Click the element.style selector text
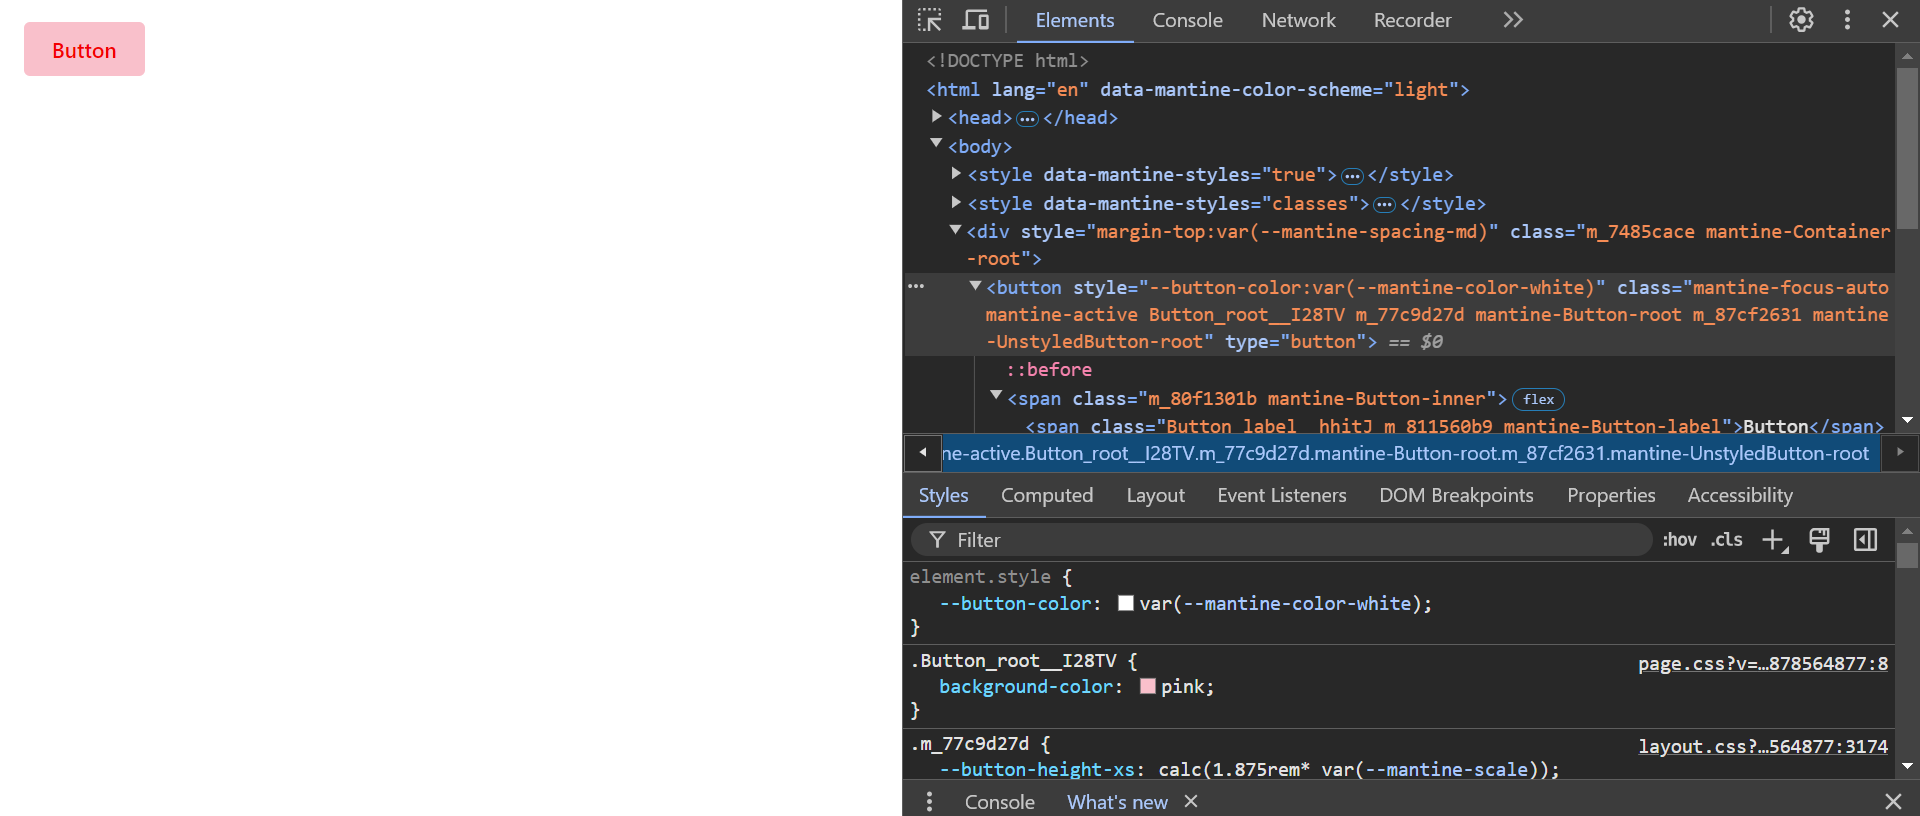 point(980,577)
